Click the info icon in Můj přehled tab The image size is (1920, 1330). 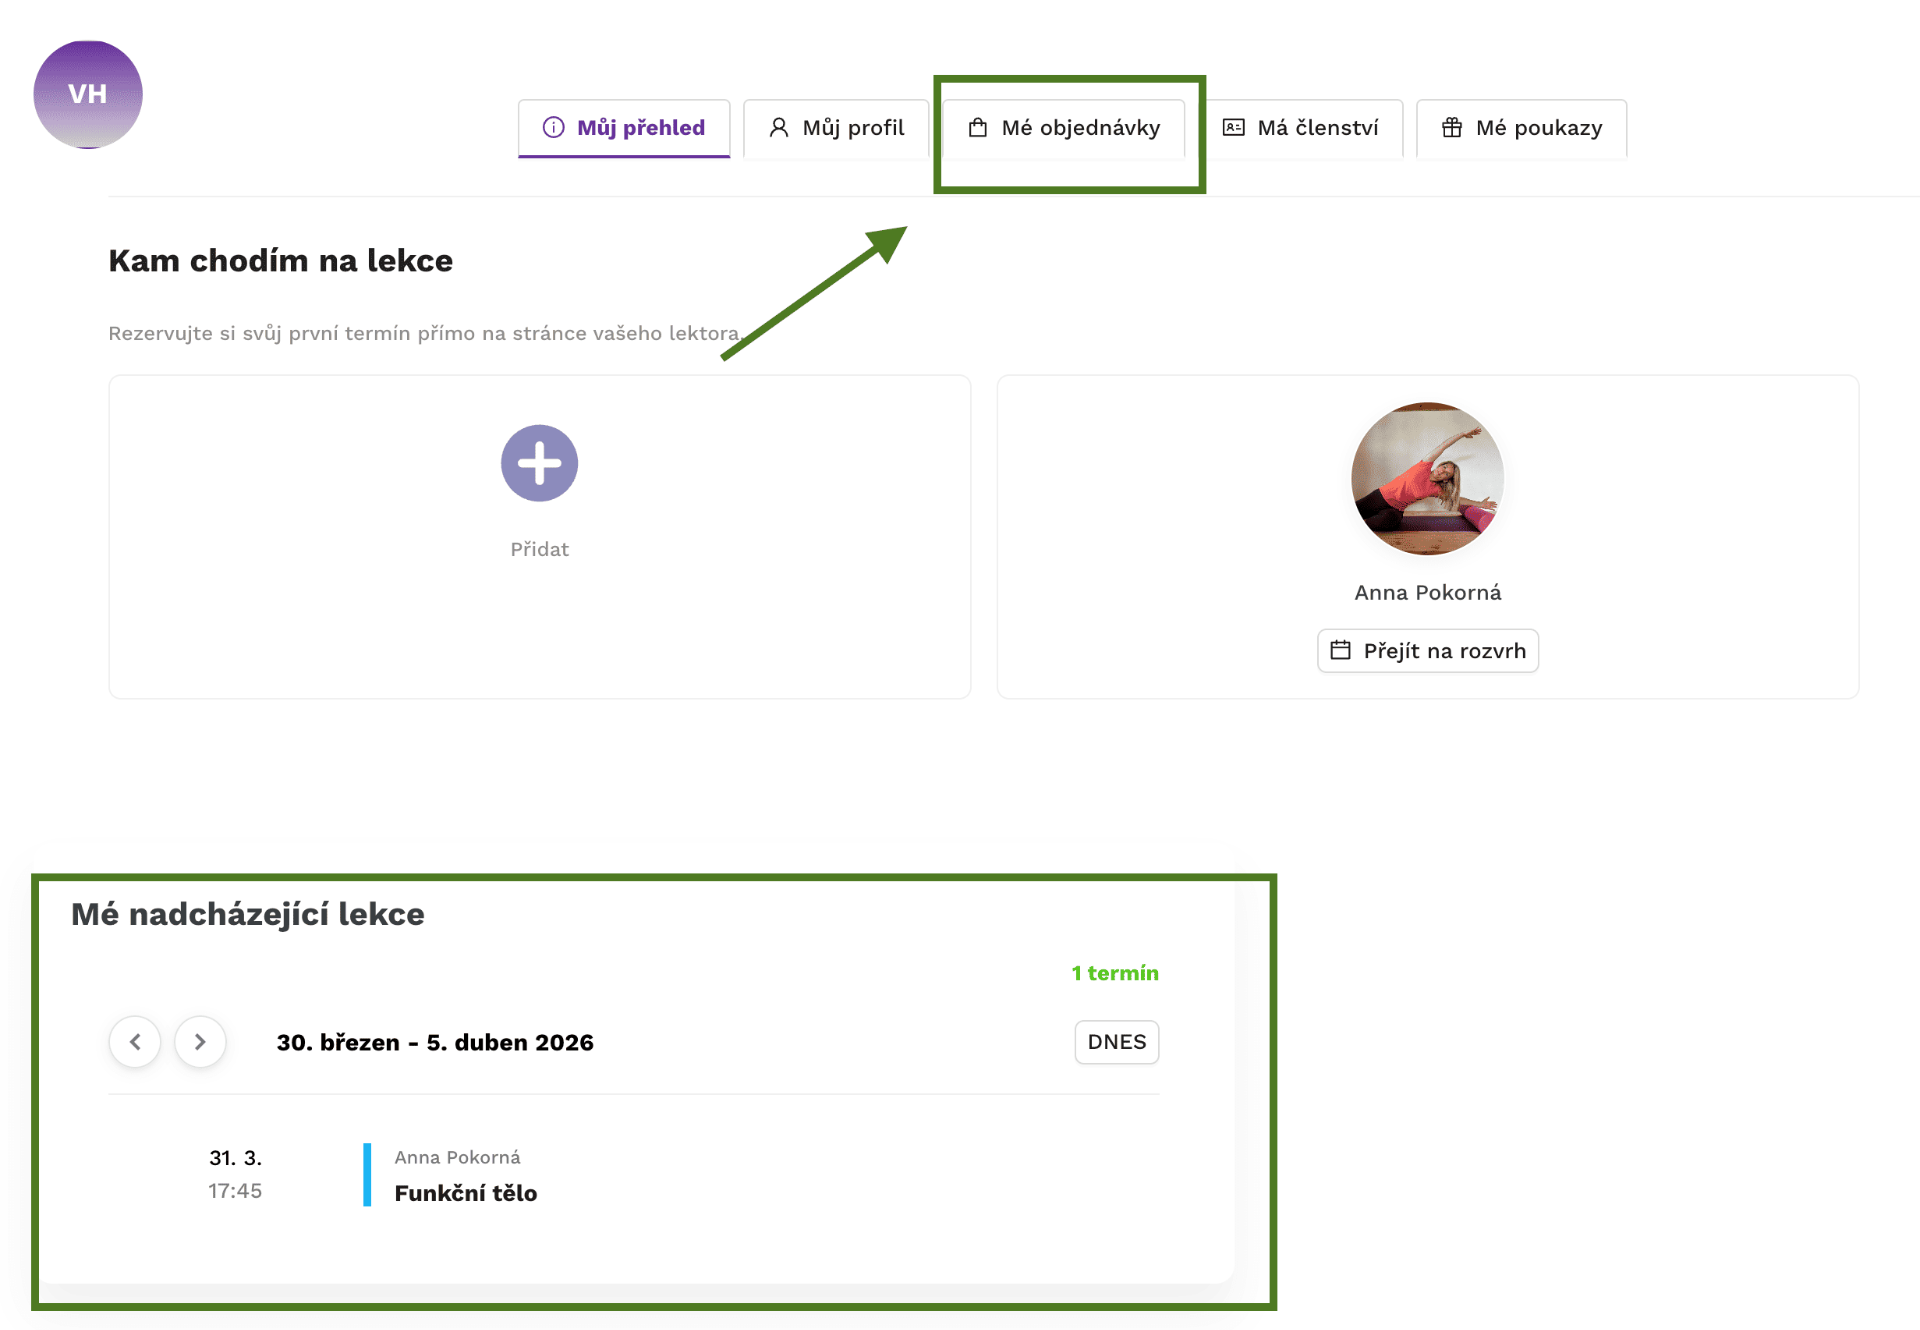tap(553, 128)
